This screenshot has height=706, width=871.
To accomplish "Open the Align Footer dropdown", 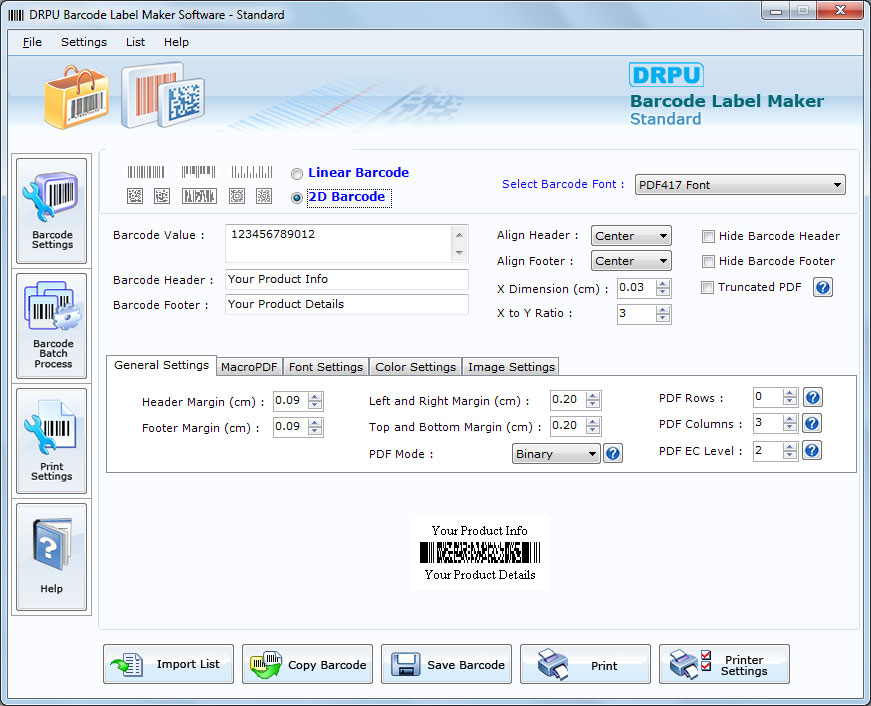I will [x=631, y=261].
